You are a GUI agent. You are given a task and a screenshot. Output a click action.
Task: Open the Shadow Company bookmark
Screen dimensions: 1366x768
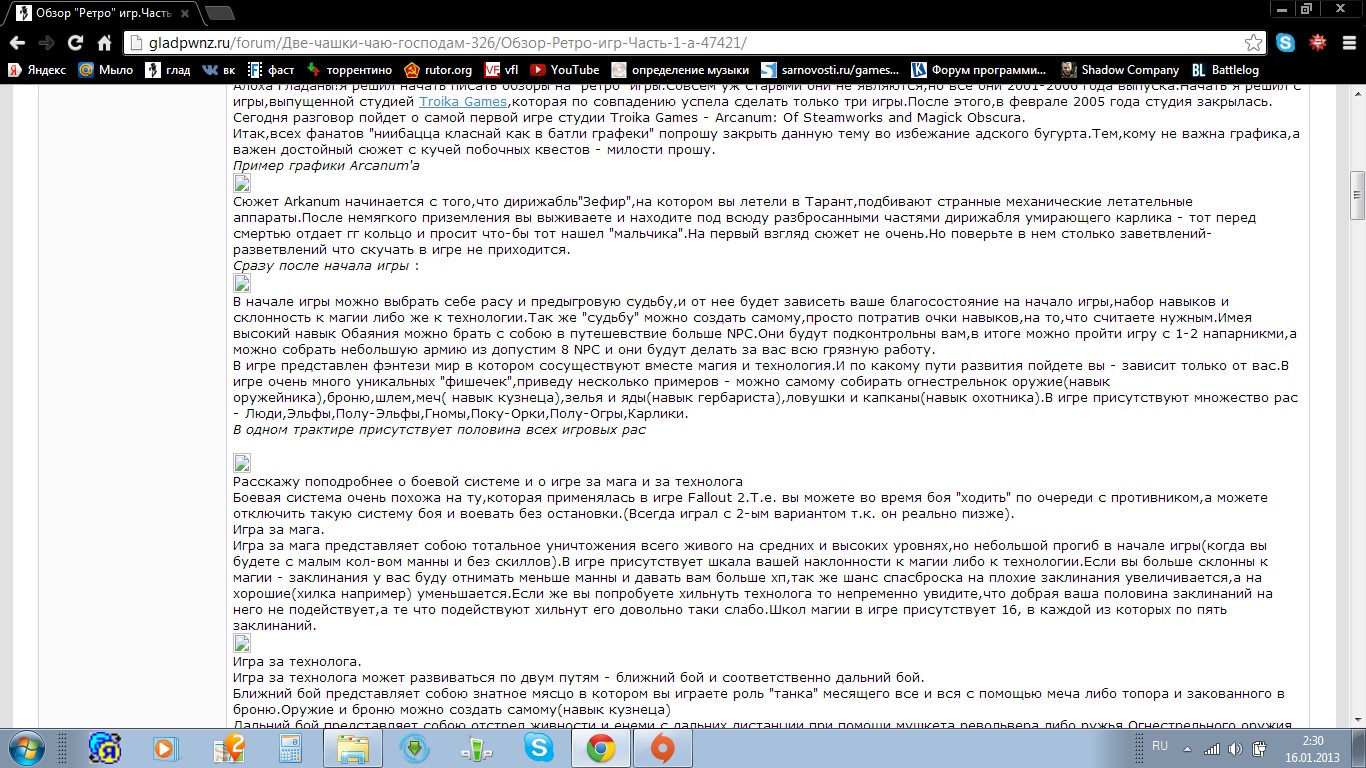coord(1120,70)
